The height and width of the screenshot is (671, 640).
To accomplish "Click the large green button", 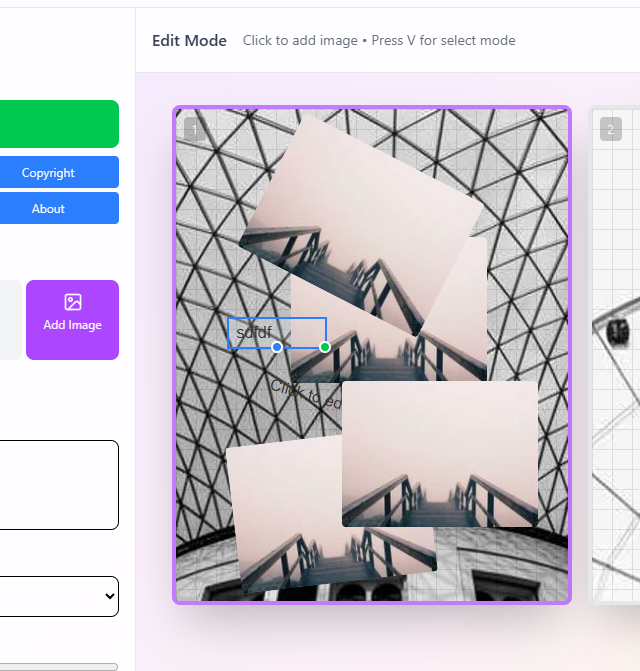I will pos(59,124).
